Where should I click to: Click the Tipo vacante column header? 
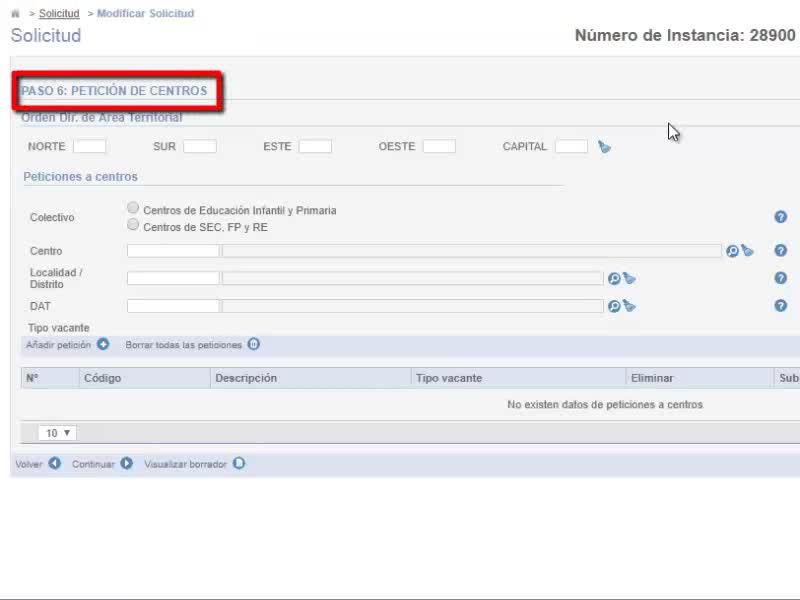(518, 378)
